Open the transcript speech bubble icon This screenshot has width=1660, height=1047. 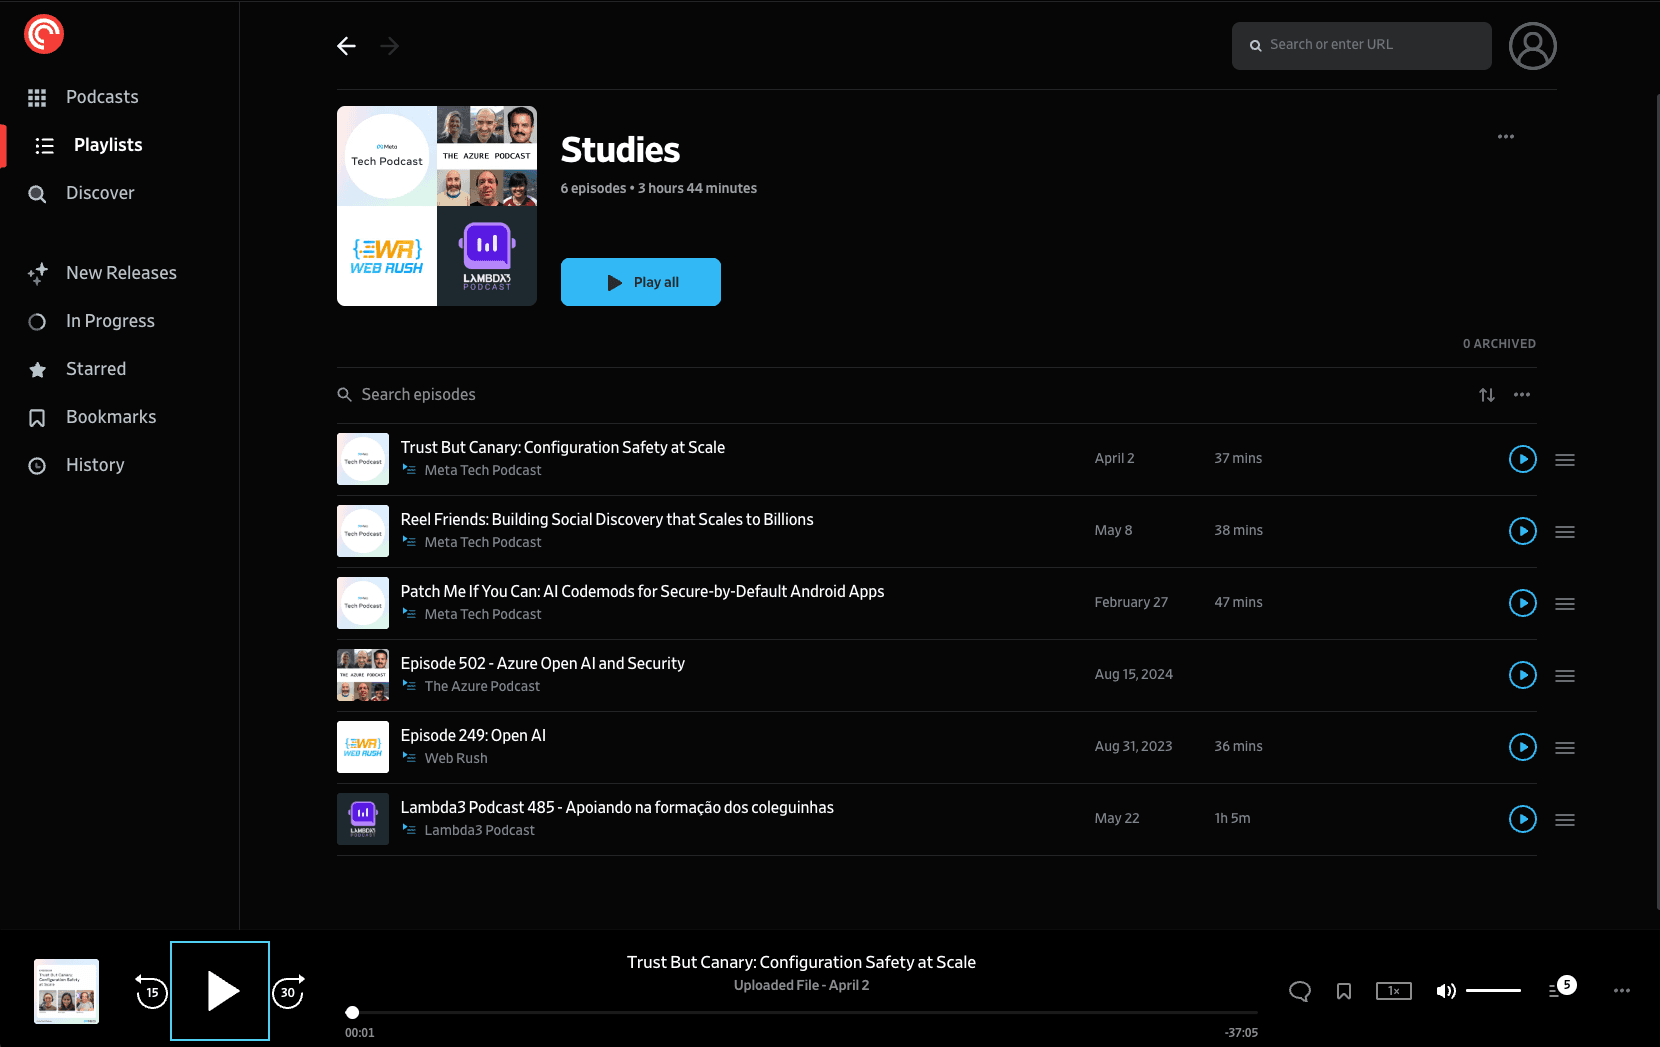click(x=1300, y=991)
